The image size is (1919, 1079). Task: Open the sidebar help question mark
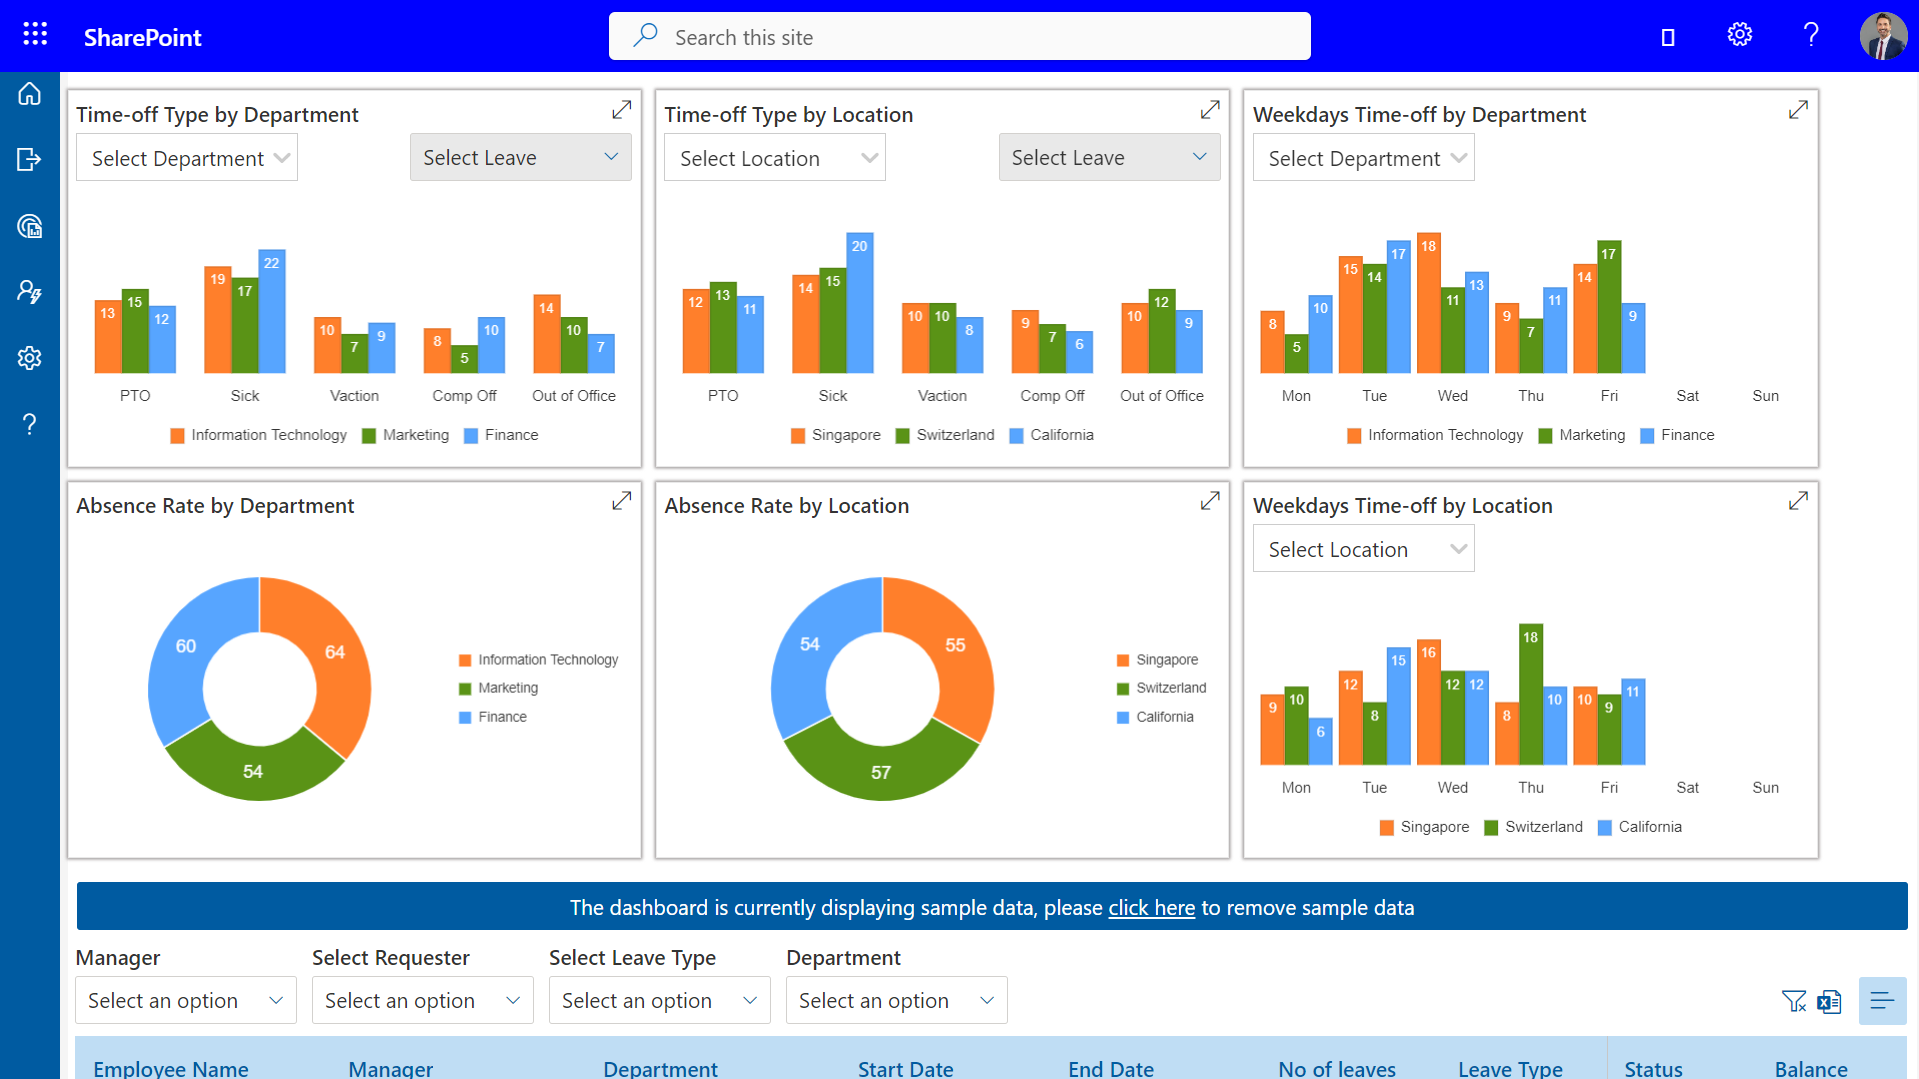[30, 424]
